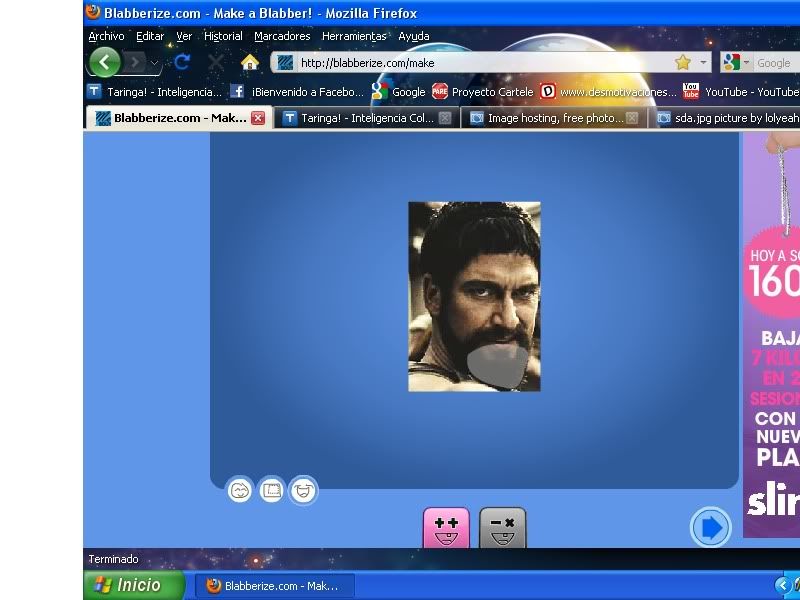The height and width of the screenshot is (600, 800).
Task: Open the Historial menu
Action: click(x=223, y=36)
